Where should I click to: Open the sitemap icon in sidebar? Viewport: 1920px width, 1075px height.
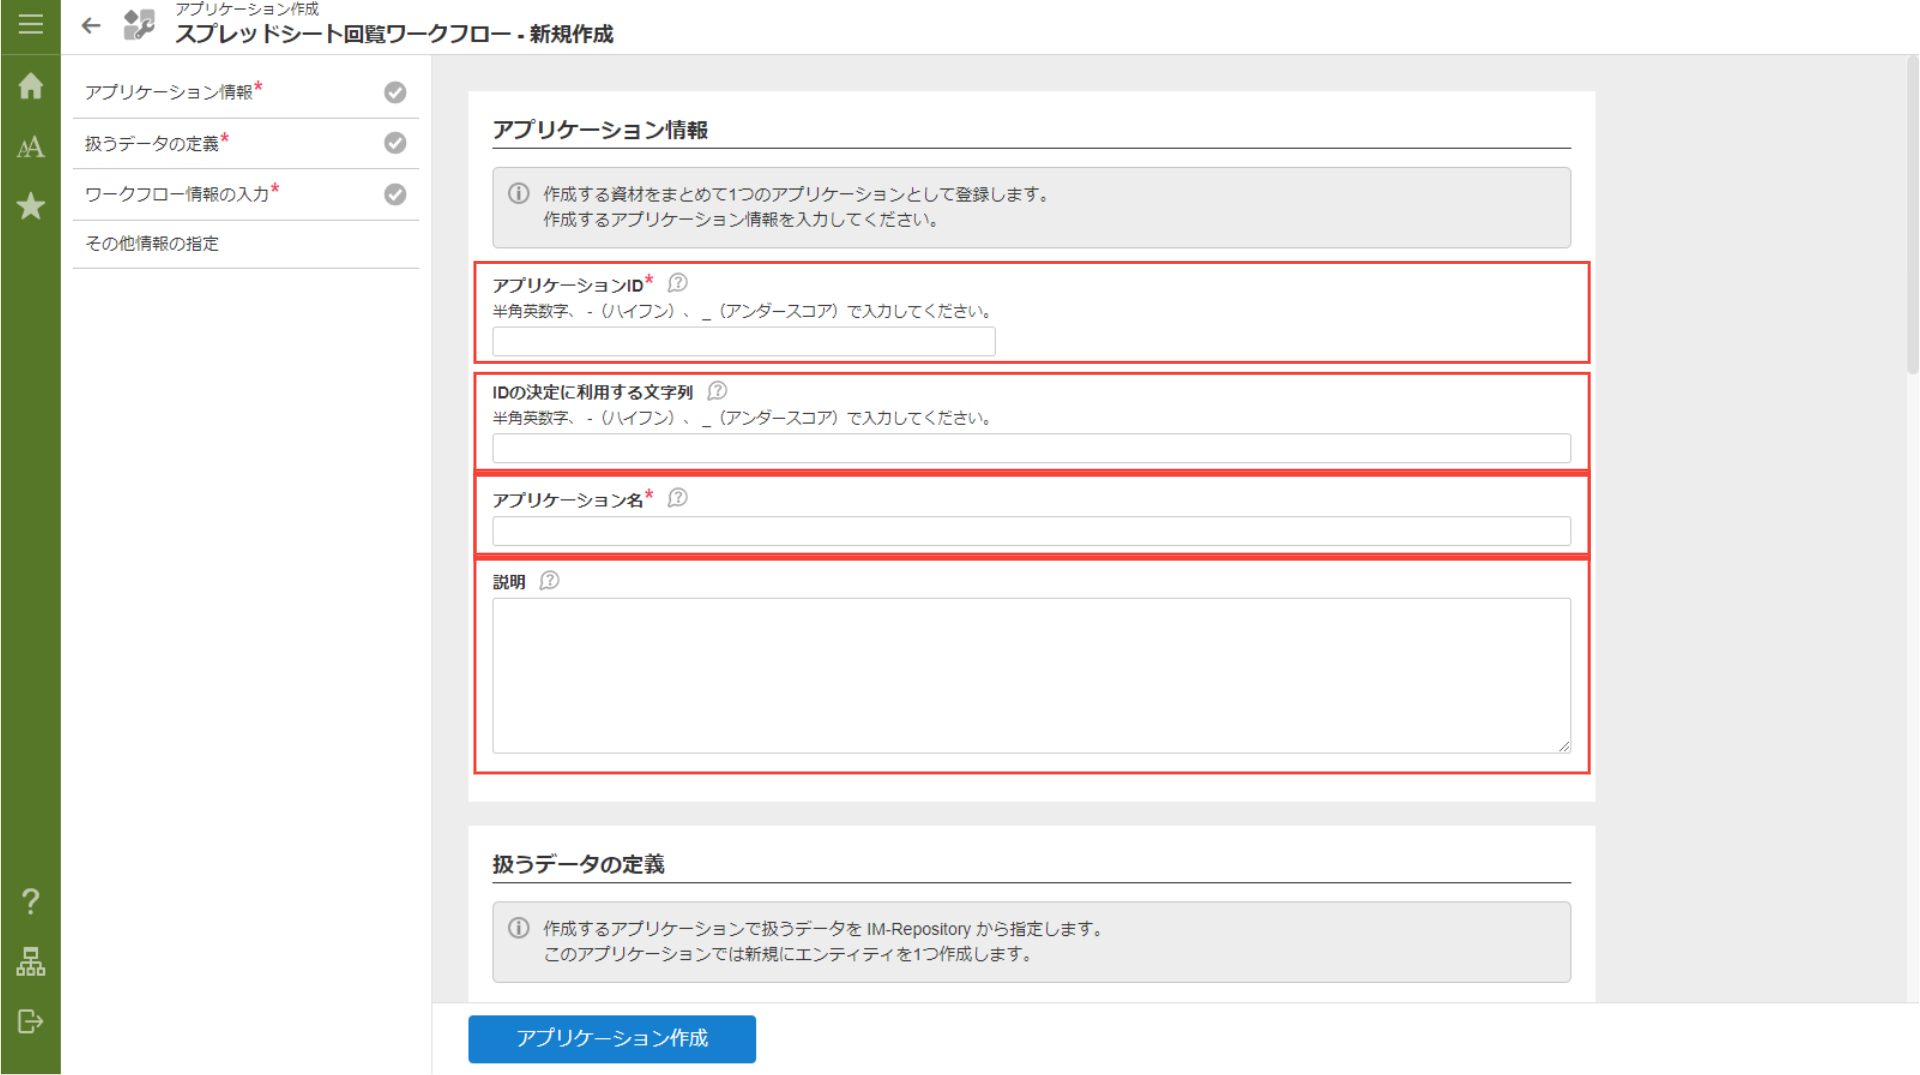point(30,962)
